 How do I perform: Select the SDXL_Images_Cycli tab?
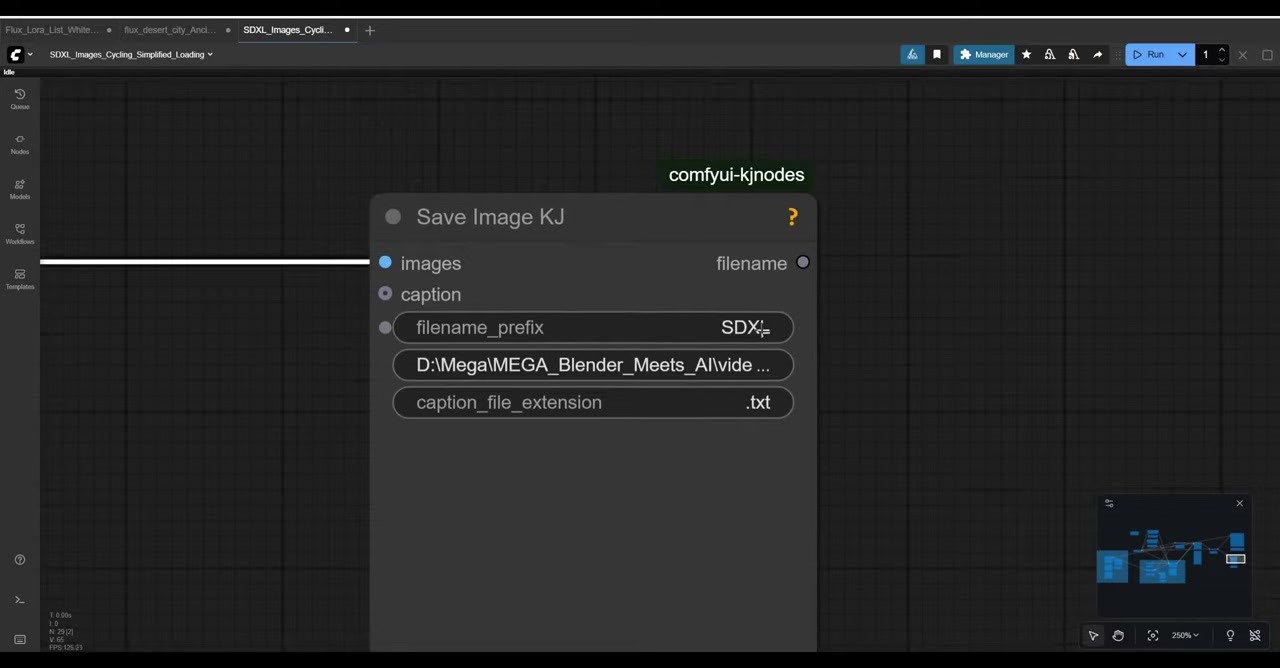(x=288, y=30)
